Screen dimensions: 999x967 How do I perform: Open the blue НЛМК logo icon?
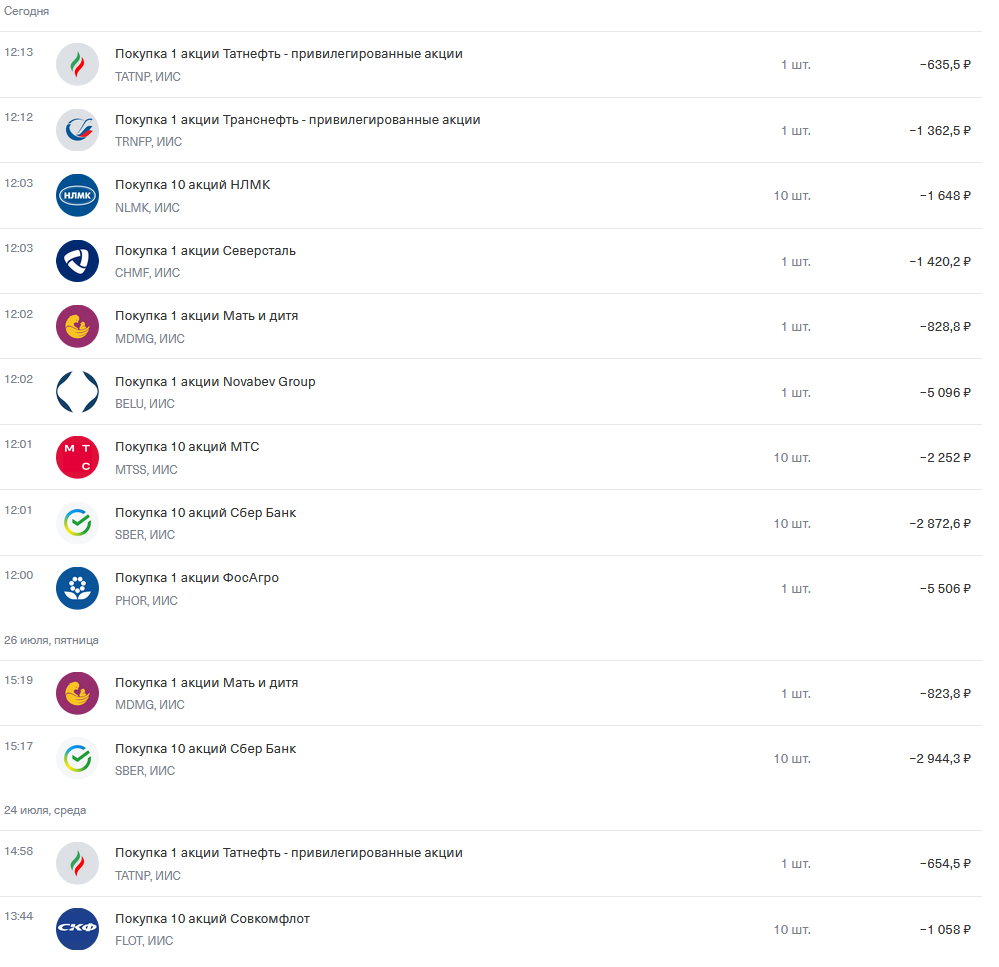77,196
